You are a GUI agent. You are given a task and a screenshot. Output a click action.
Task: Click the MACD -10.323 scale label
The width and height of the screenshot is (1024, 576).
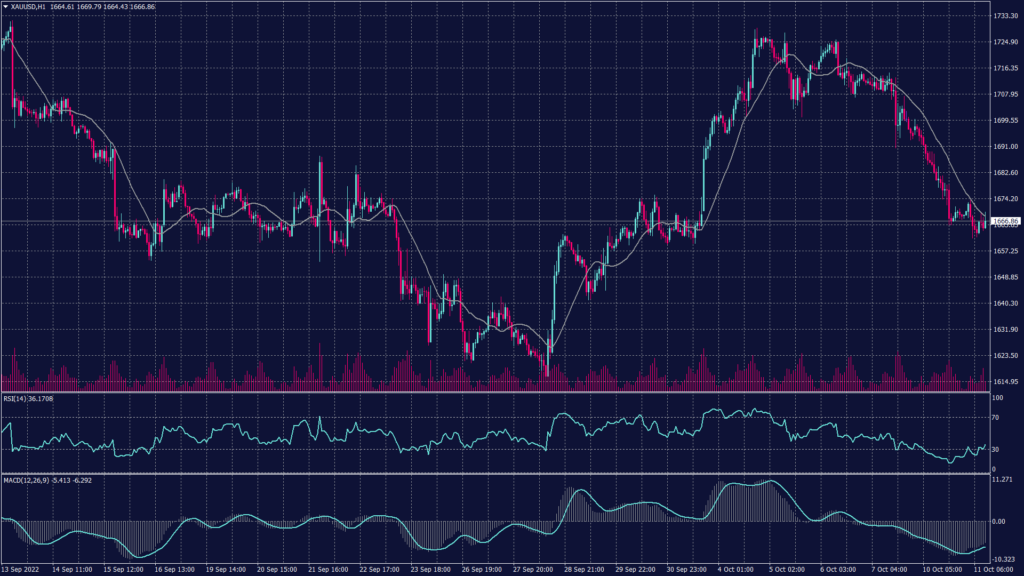point(1002,558)
